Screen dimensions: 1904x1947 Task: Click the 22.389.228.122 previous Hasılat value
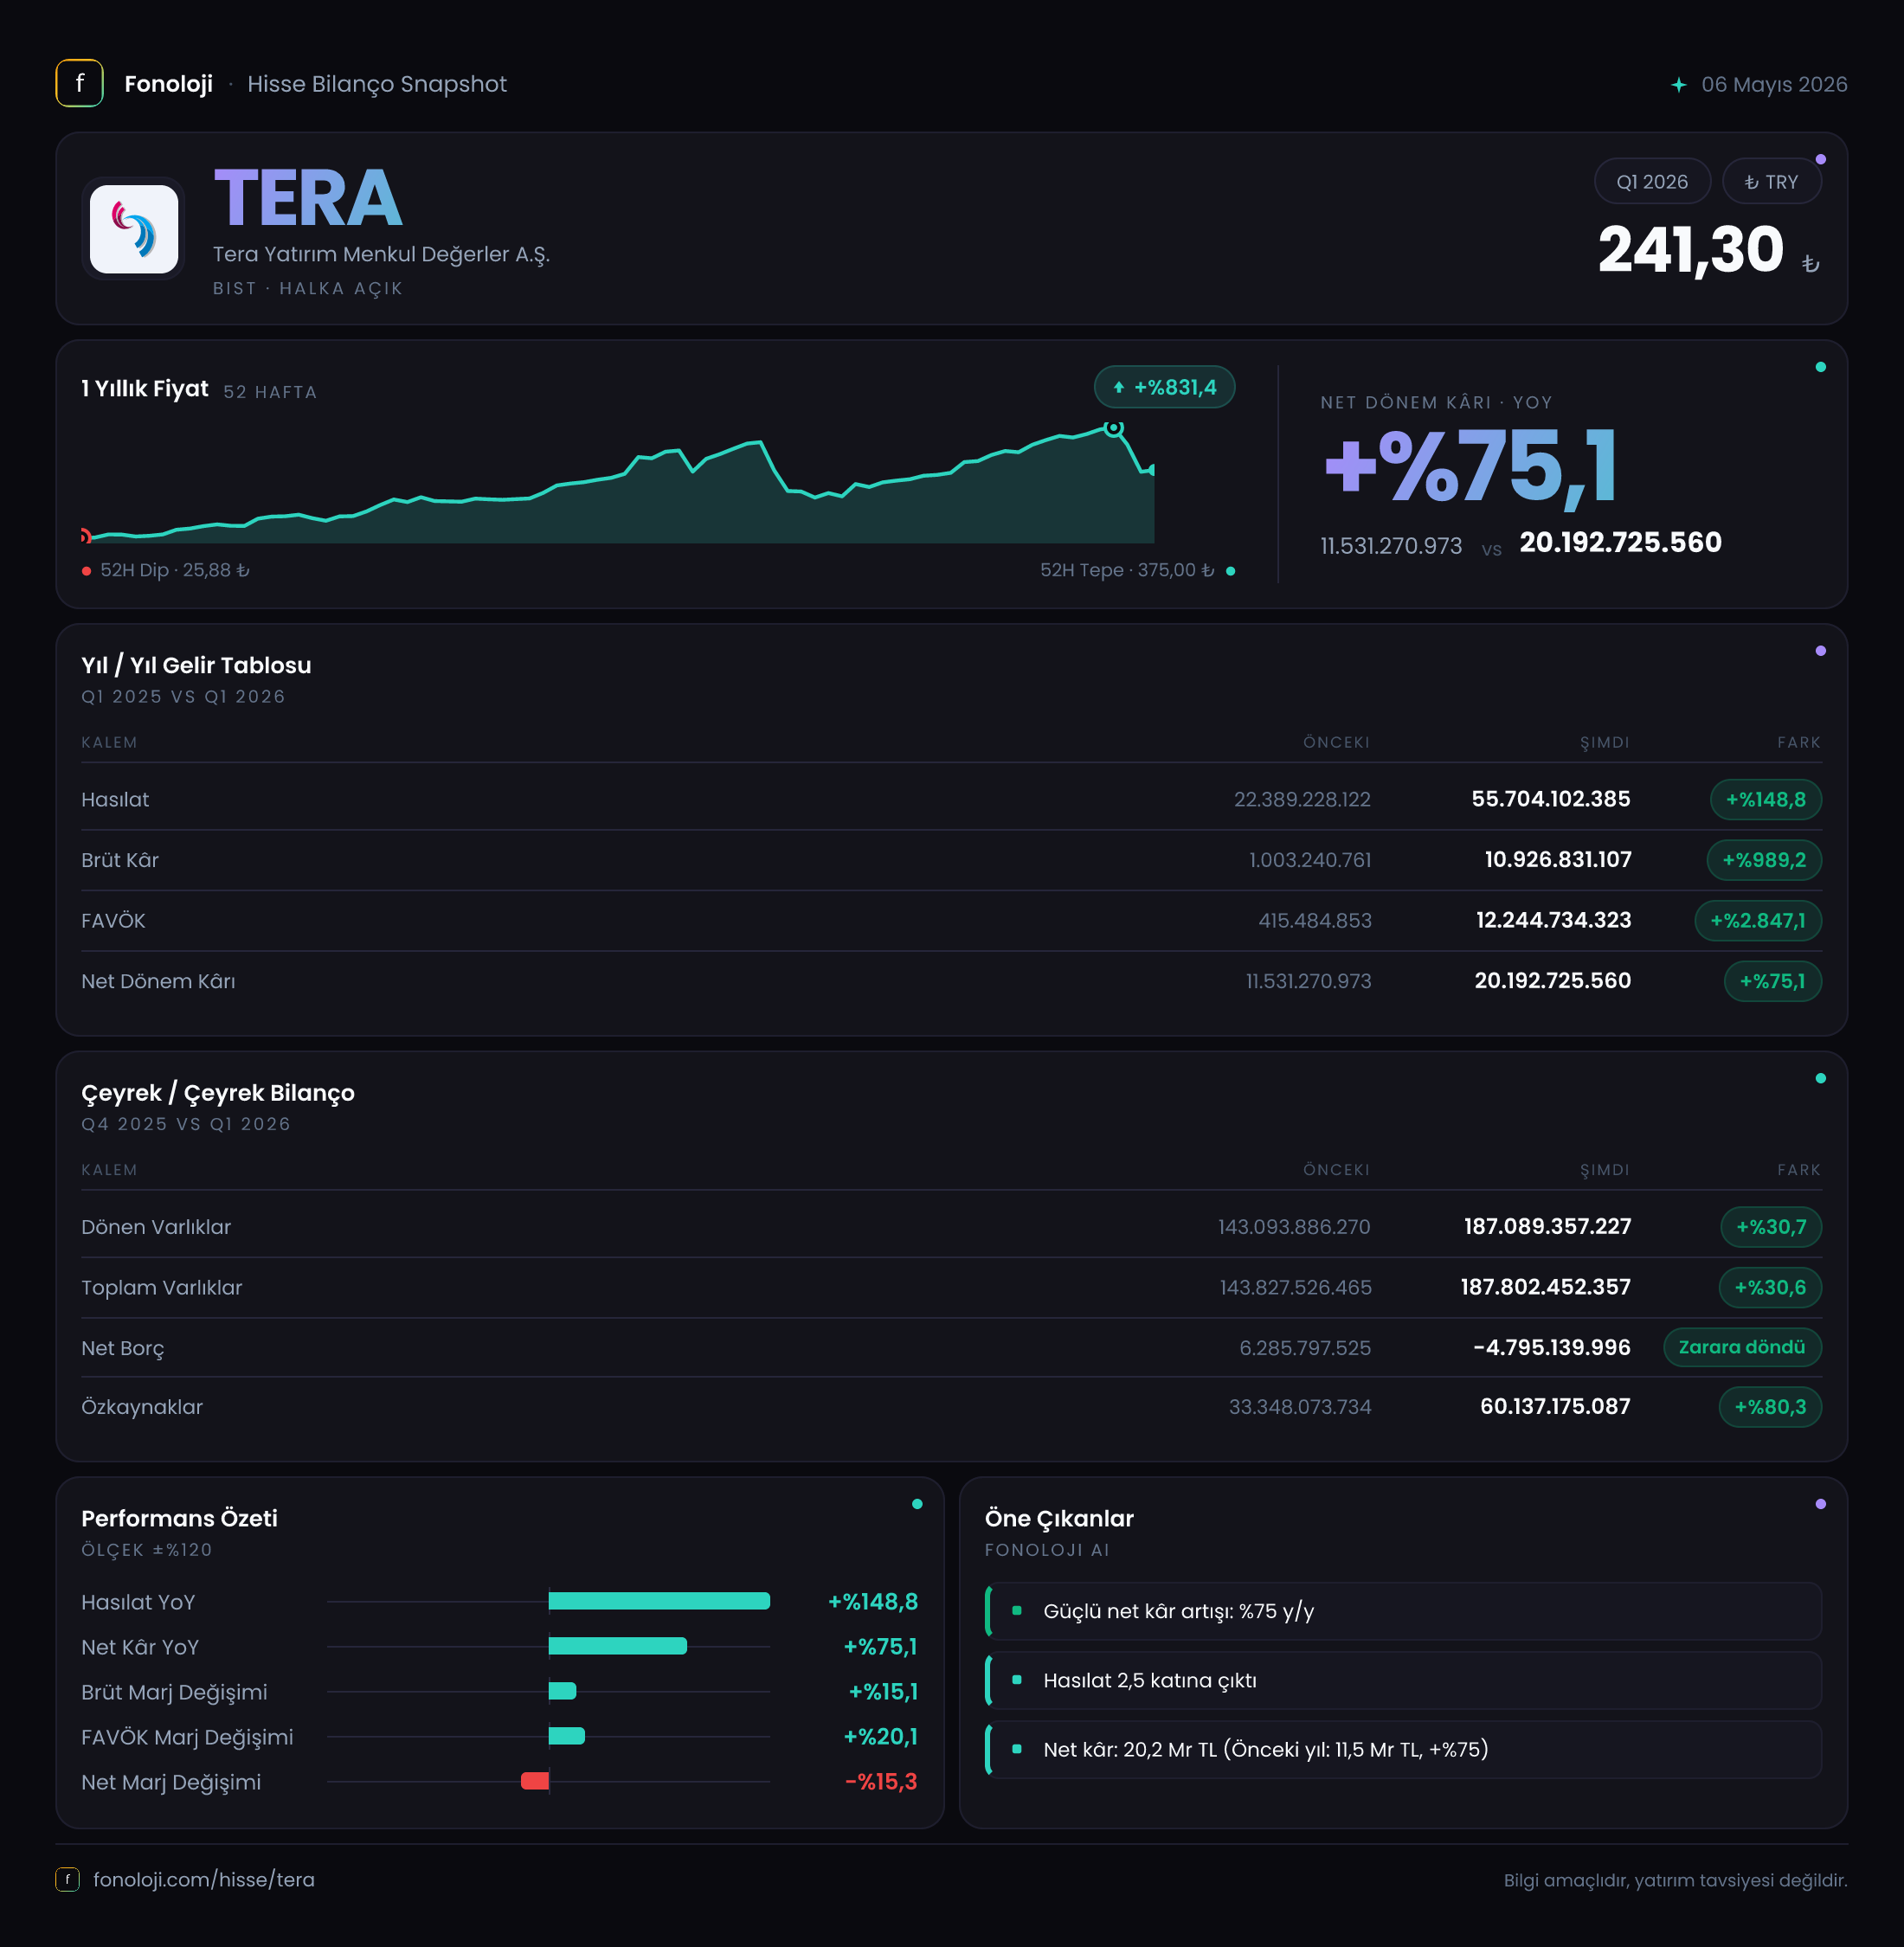click(1302, 800)
